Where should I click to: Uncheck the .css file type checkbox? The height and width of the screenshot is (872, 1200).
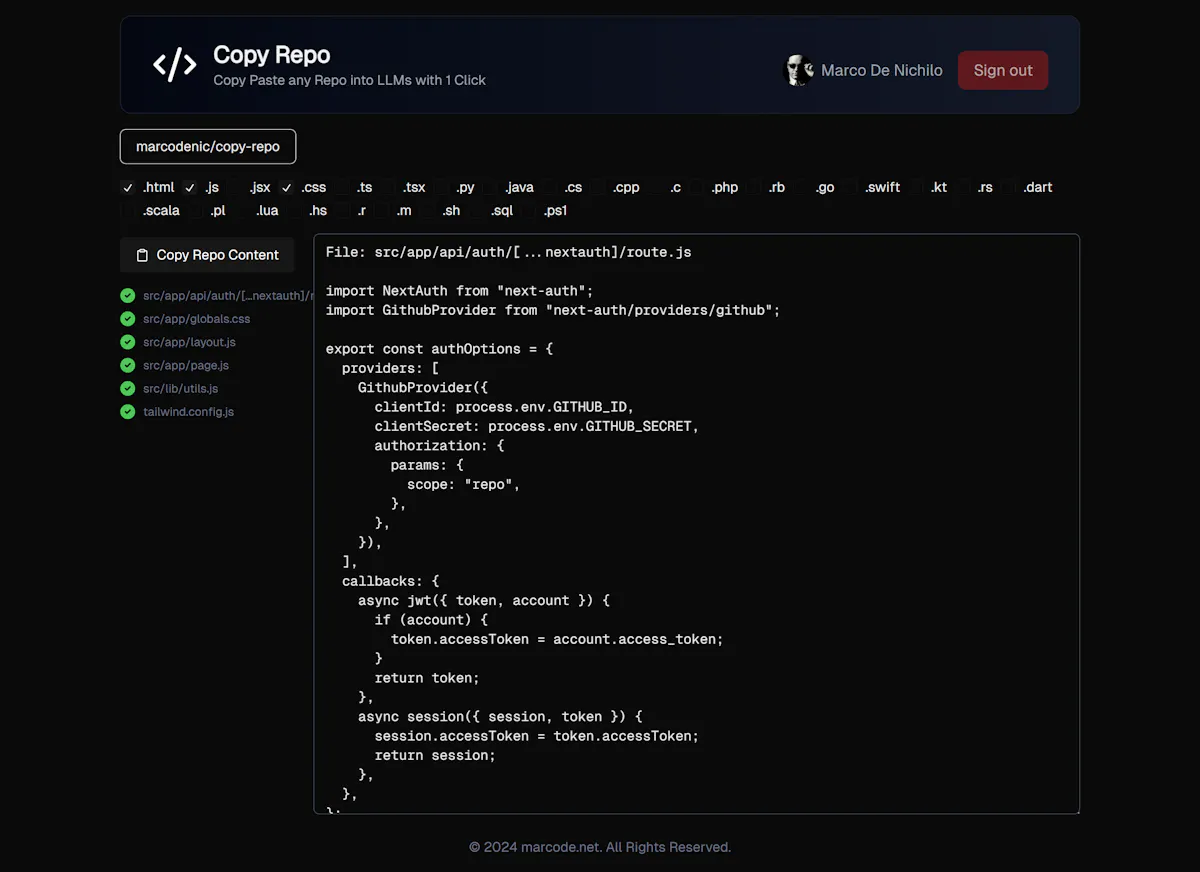[x=287, y=187]
